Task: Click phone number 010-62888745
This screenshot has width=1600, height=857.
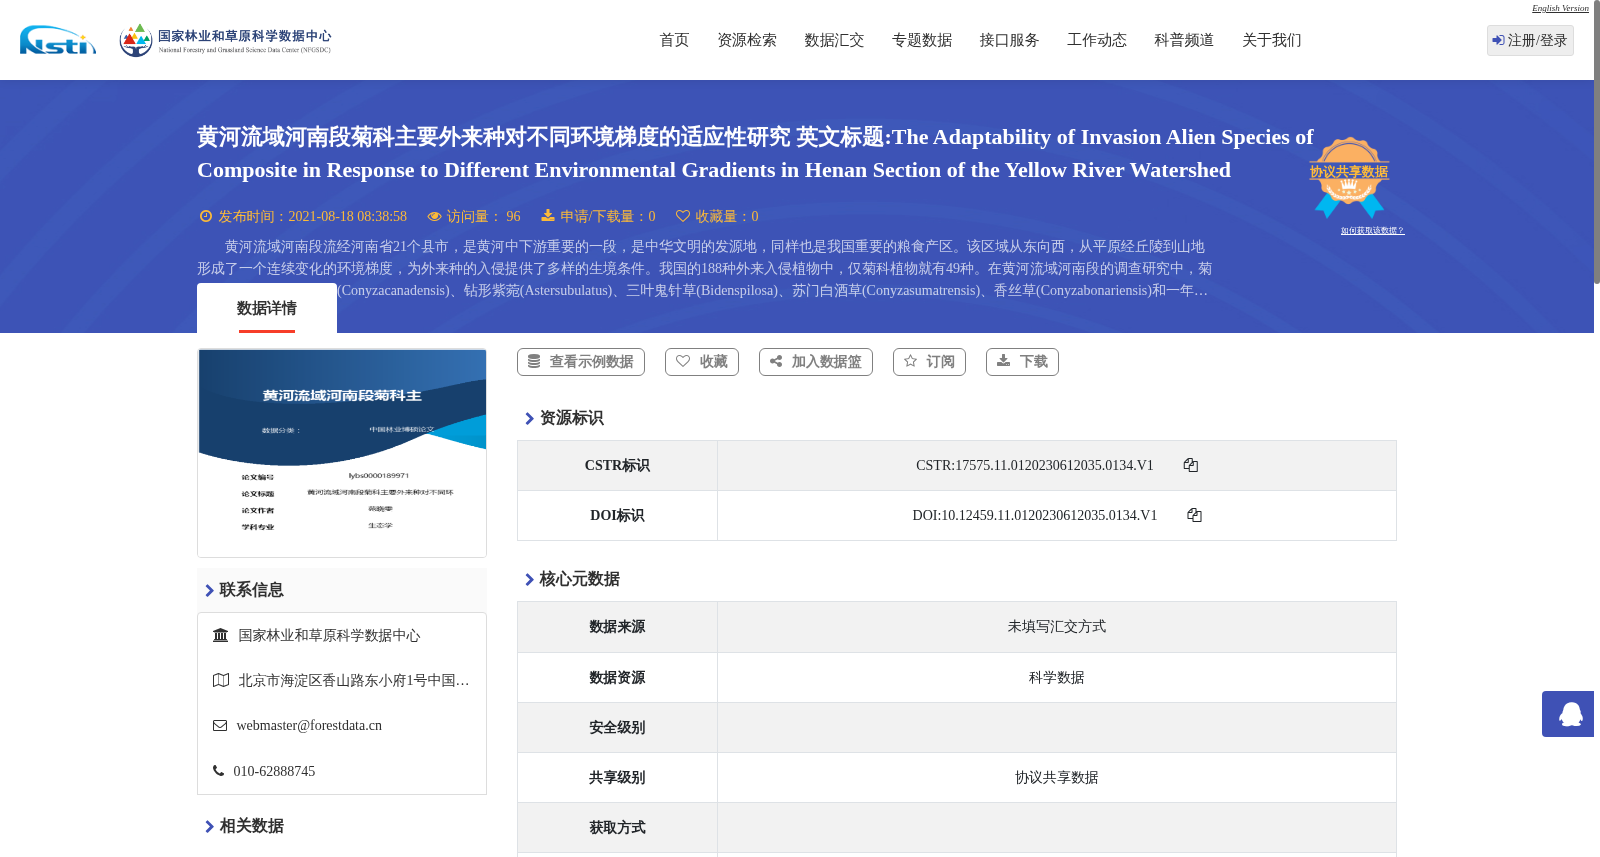Action: 274,771
